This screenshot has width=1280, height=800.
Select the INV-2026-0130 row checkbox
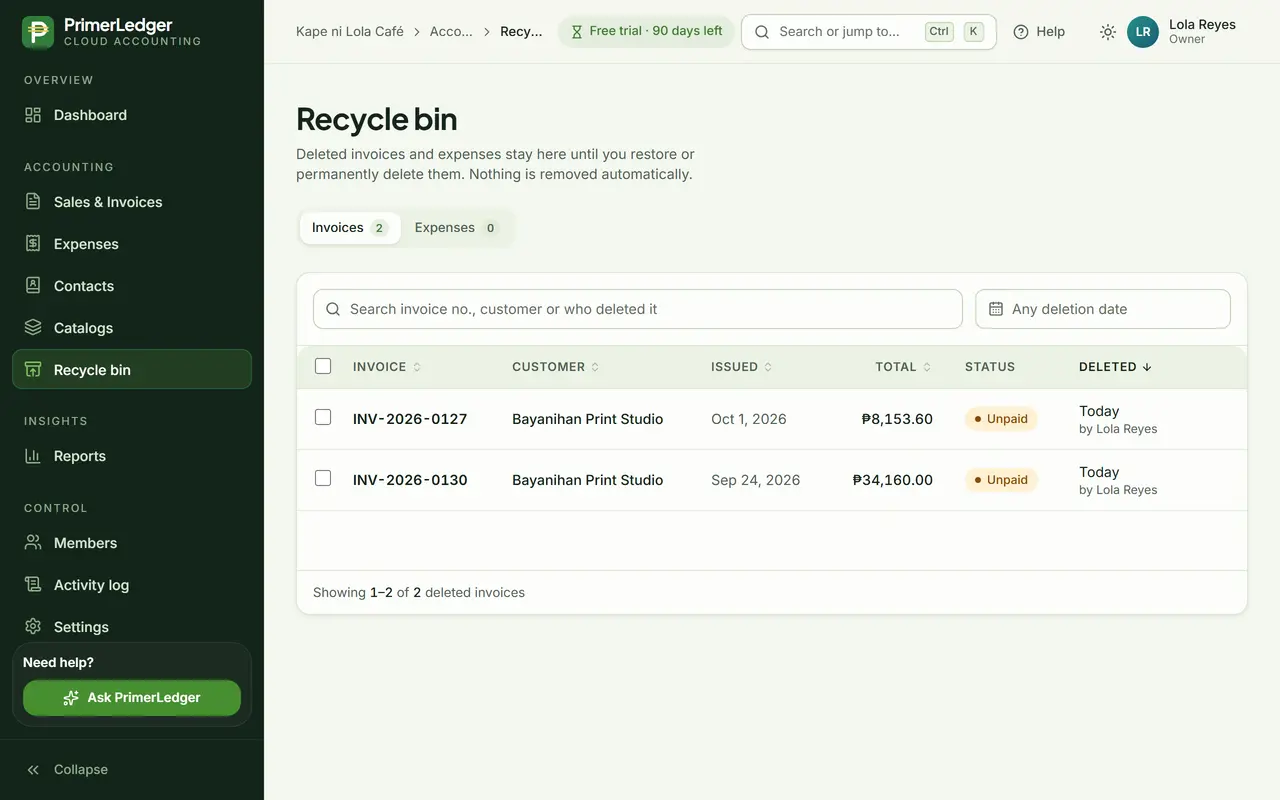(x=323, y=478)
